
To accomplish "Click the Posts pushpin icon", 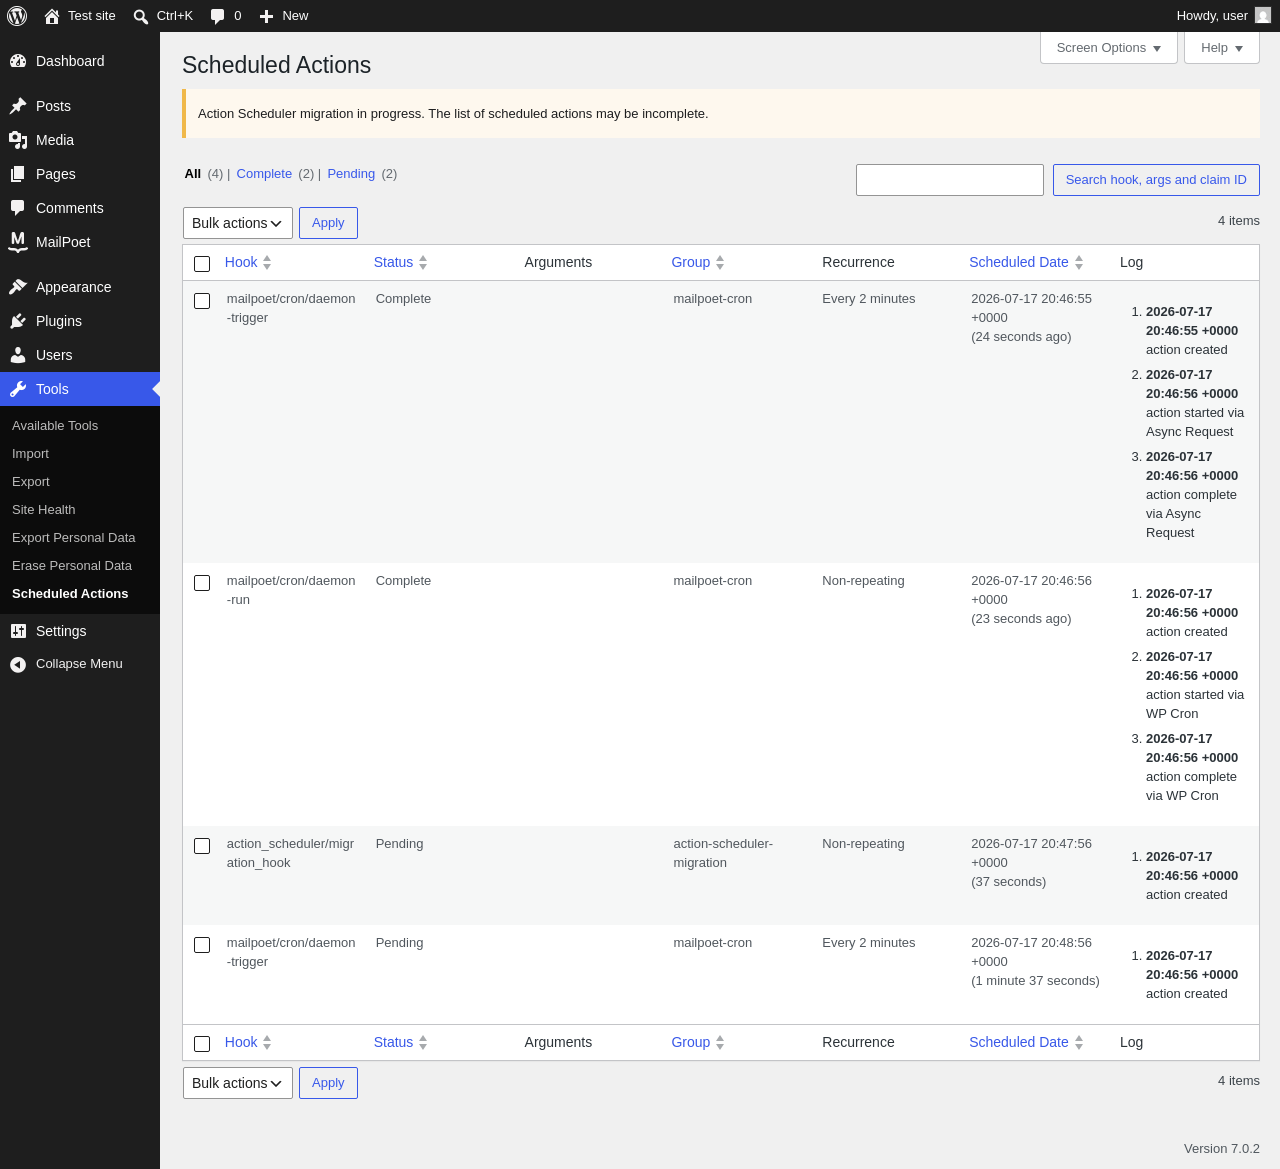I will tap(18, 106).
